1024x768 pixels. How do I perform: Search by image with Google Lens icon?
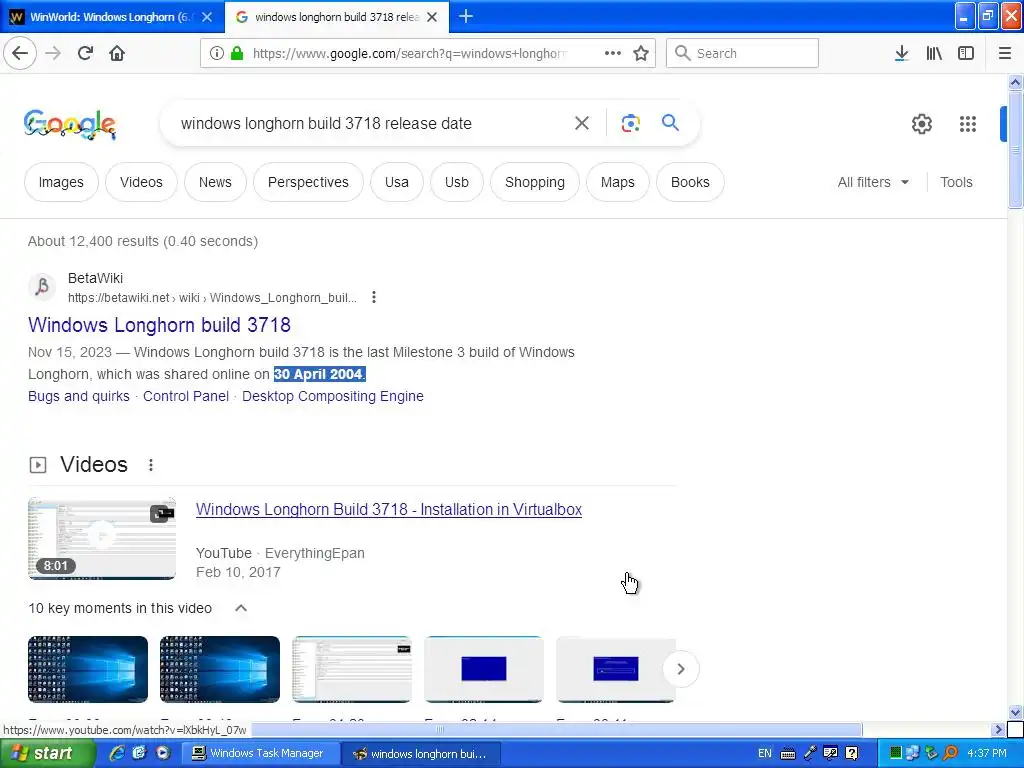point(630,123)
